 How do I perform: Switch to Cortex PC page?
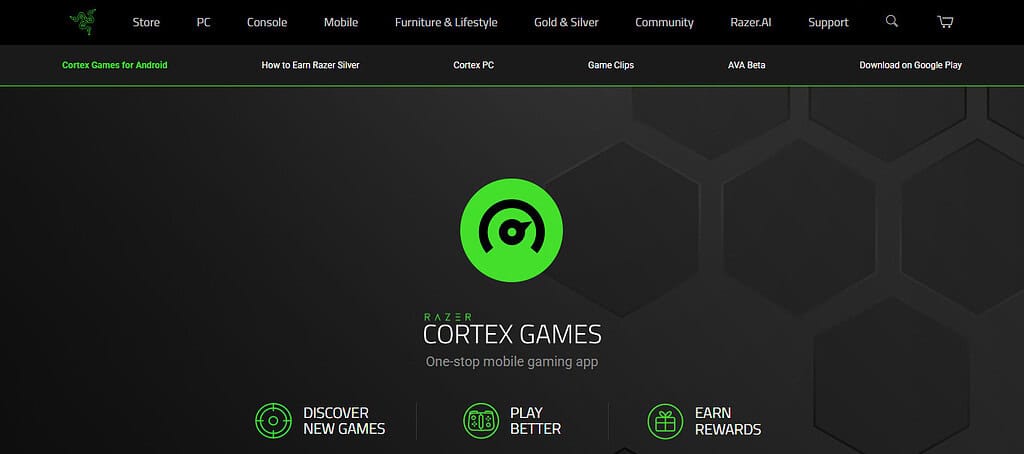coord(473,65)
